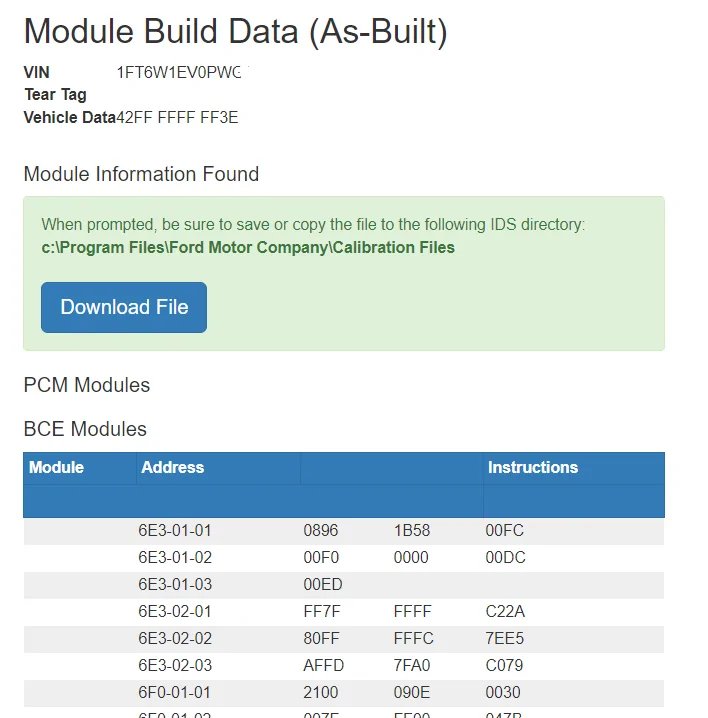The height and width of the screenshot is (718, 708).
Task: Select the Instructions column header
Action: click(533, 468)
